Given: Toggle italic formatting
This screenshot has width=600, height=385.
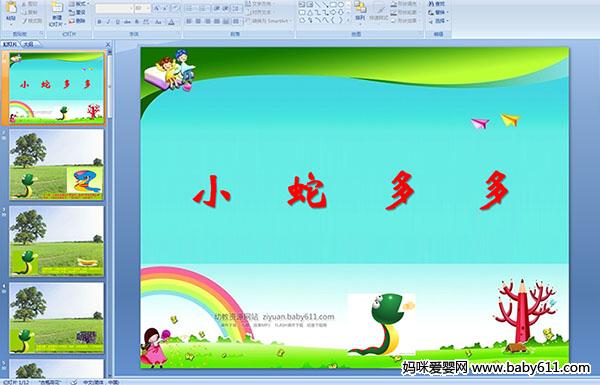Looking at the screenshot, I should click(108, 22).
